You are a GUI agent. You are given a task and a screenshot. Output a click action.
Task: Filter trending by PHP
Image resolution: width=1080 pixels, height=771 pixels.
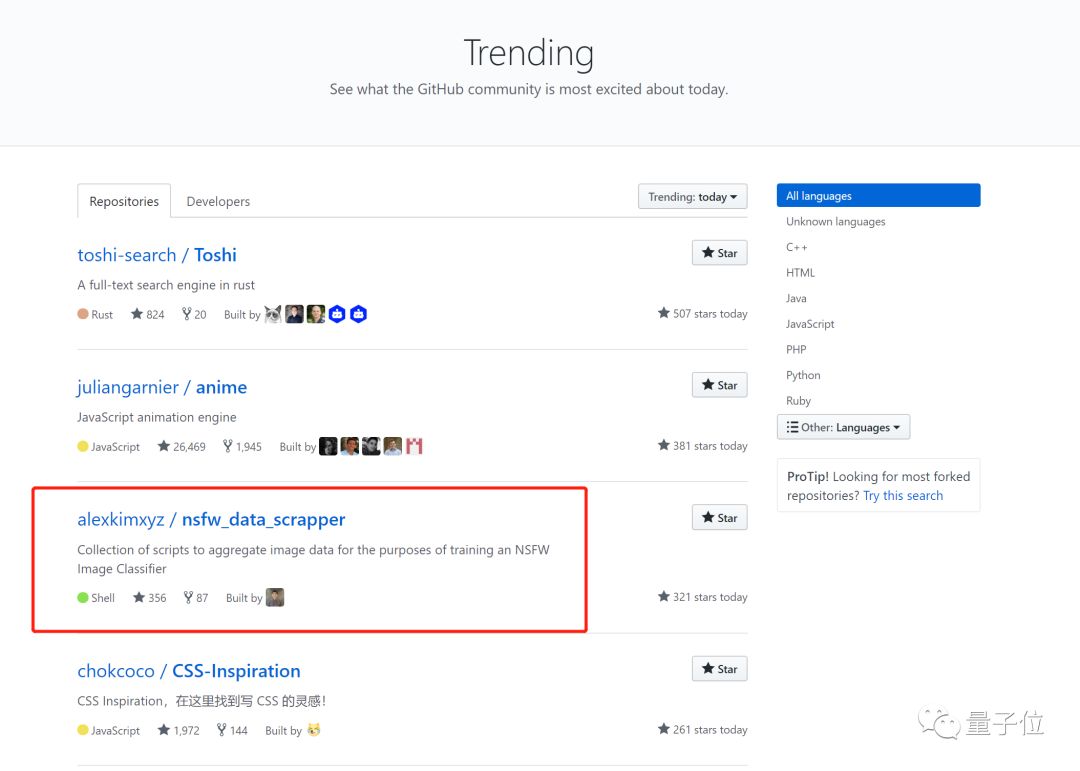tap(796, 349)
